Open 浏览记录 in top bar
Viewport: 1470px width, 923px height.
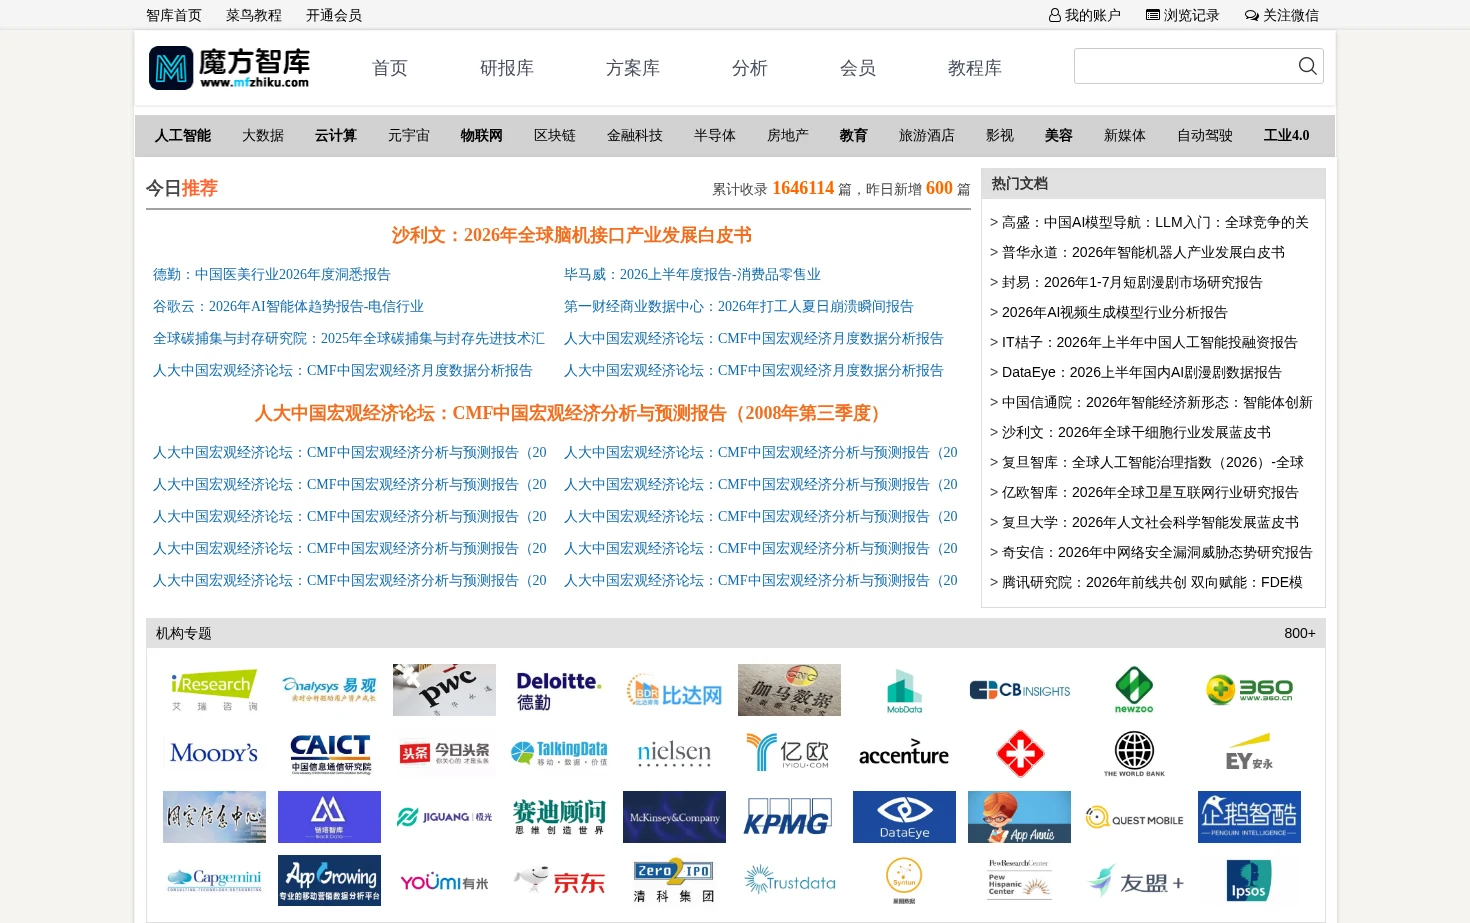click(x=1182, y=15)
